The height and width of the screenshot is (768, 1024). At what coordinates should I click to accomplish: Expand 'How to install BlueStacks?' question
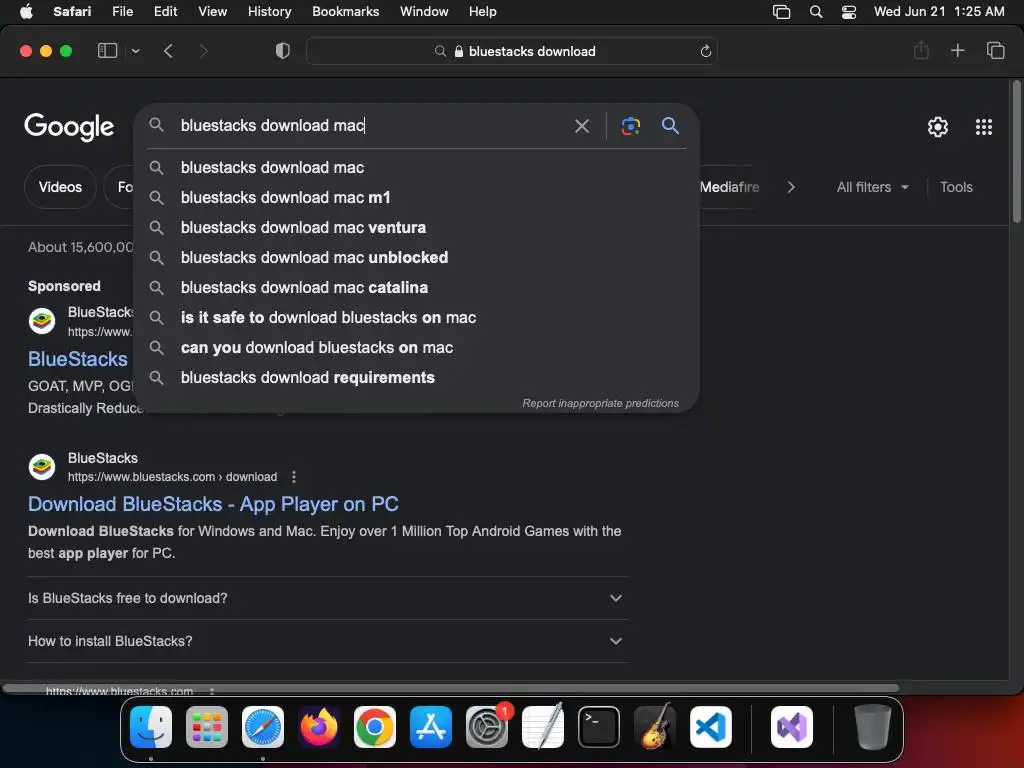click(x=328, y=641)
